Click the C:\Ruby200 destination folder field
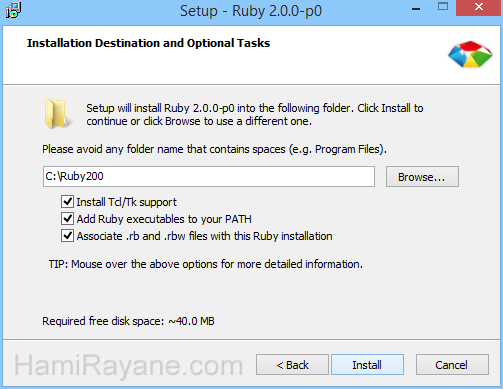This screenshot has height=389, width=503. click(209, 176)
